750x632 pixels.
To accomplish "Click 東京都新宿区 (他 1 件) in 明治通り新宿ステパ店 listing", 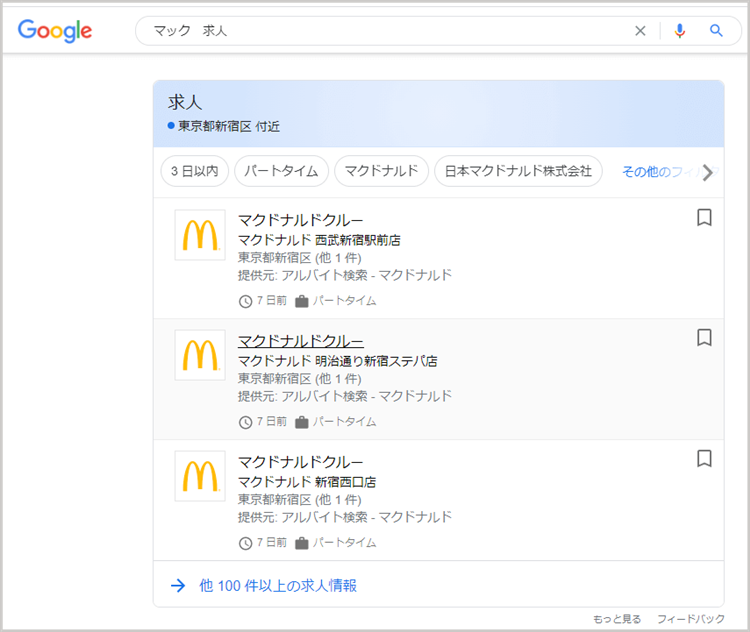I will (299, 379).
